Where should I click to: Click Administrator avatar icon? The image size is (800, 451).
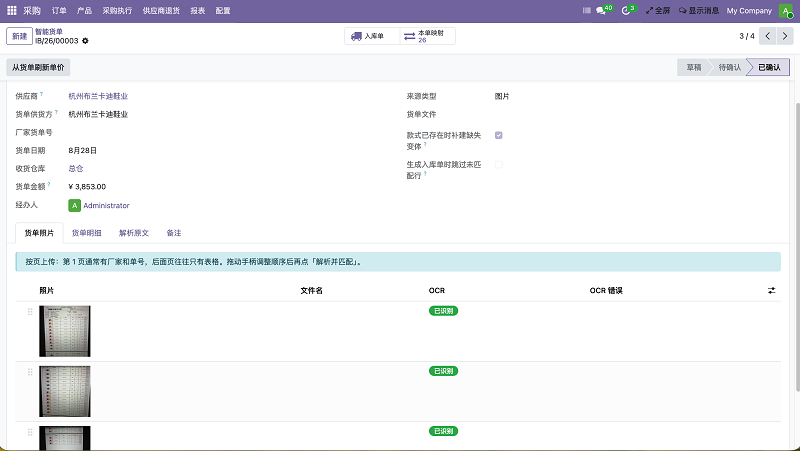tap(74, 206)
